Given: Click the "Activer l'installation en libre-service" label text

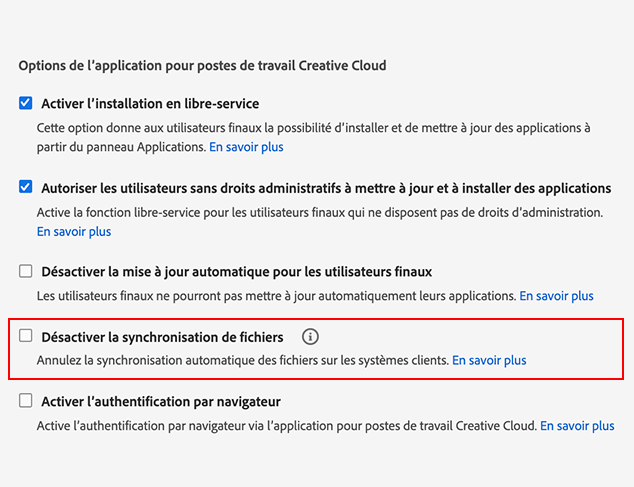Looking at the screenshot, I should point(150,103).
